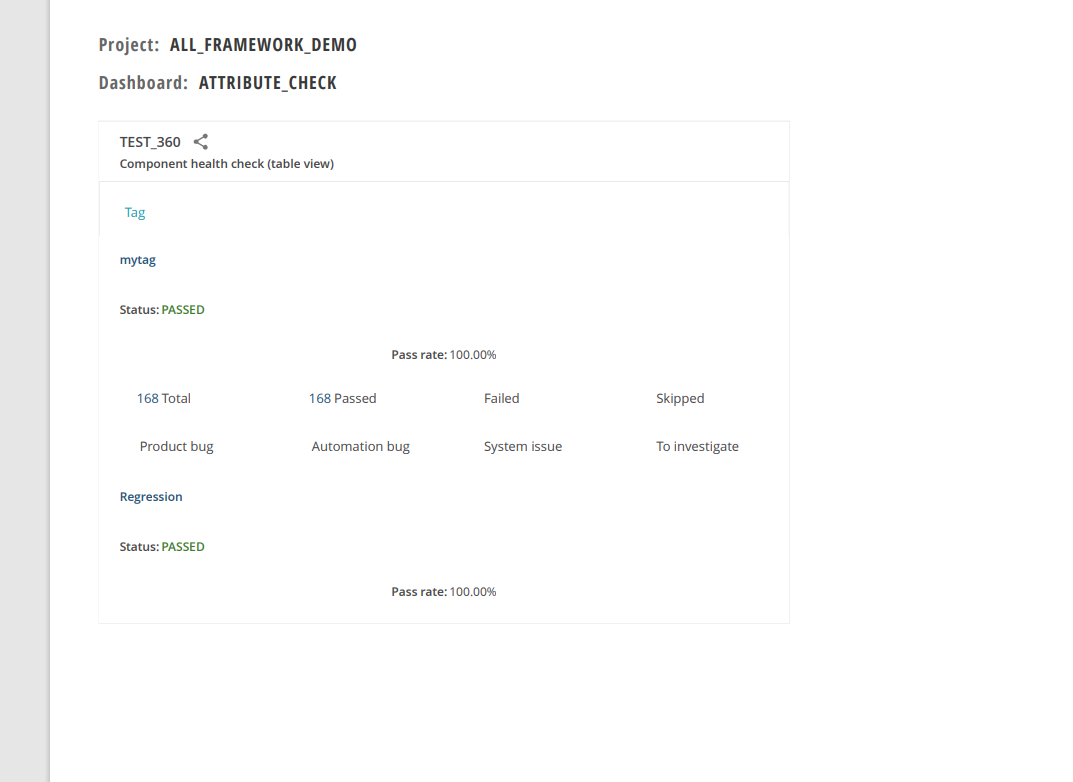Click the Automation bug defect cell

coord(360,446)
